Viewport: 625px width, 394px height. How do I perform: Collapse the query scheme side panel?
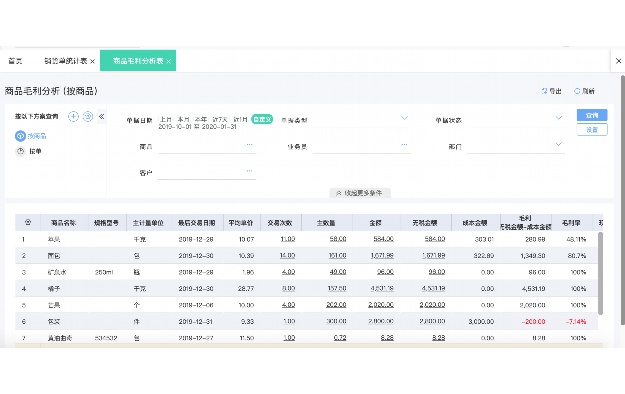coord(101,116)
